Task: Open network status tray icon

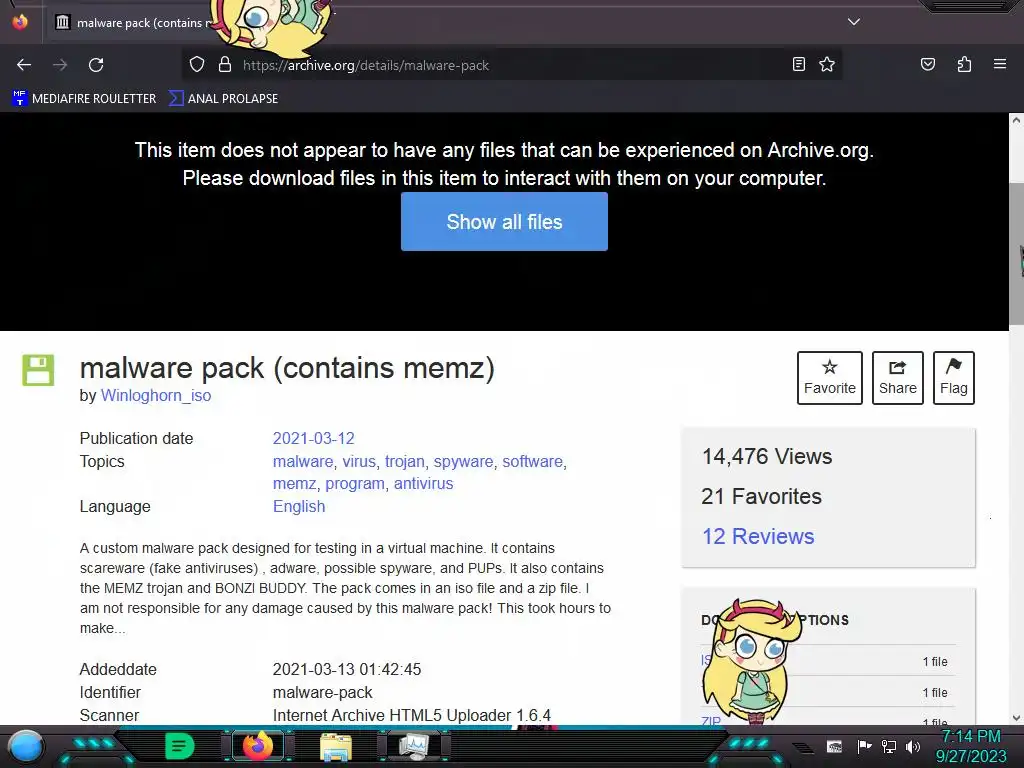Action: pyautogui.click(x=888, y=746)
